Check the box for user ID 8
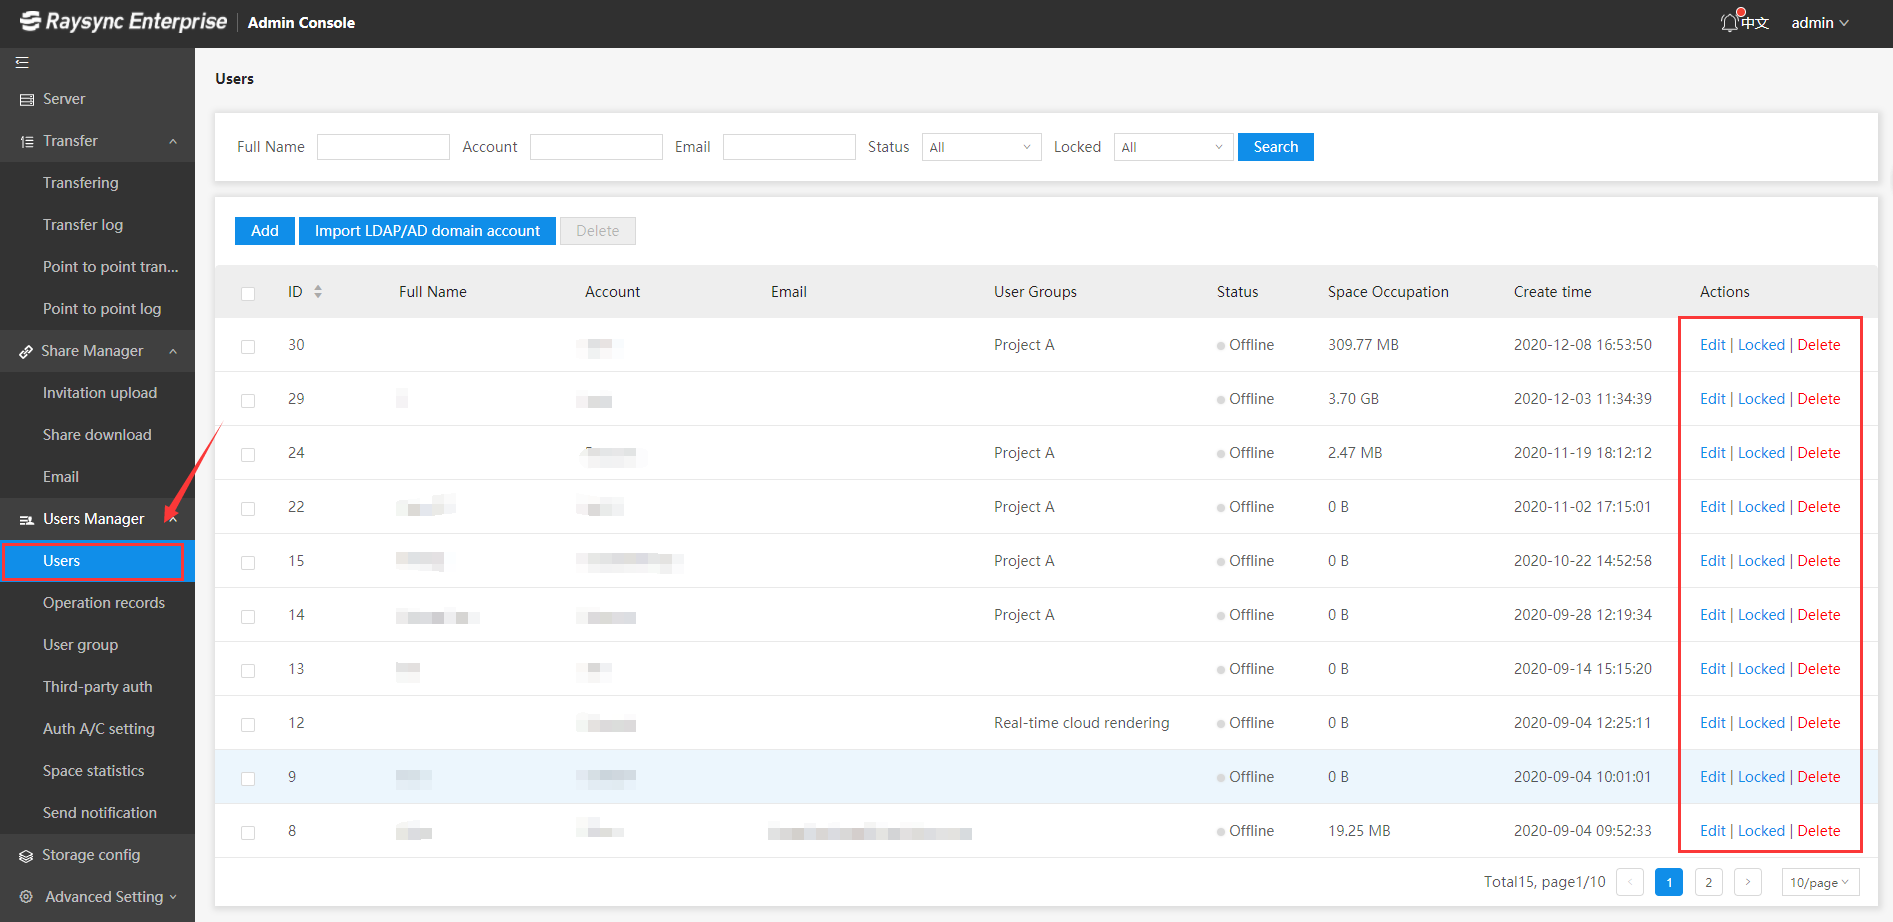Image resolution: width=1893 pixels, height=922 pixels. 248,833
